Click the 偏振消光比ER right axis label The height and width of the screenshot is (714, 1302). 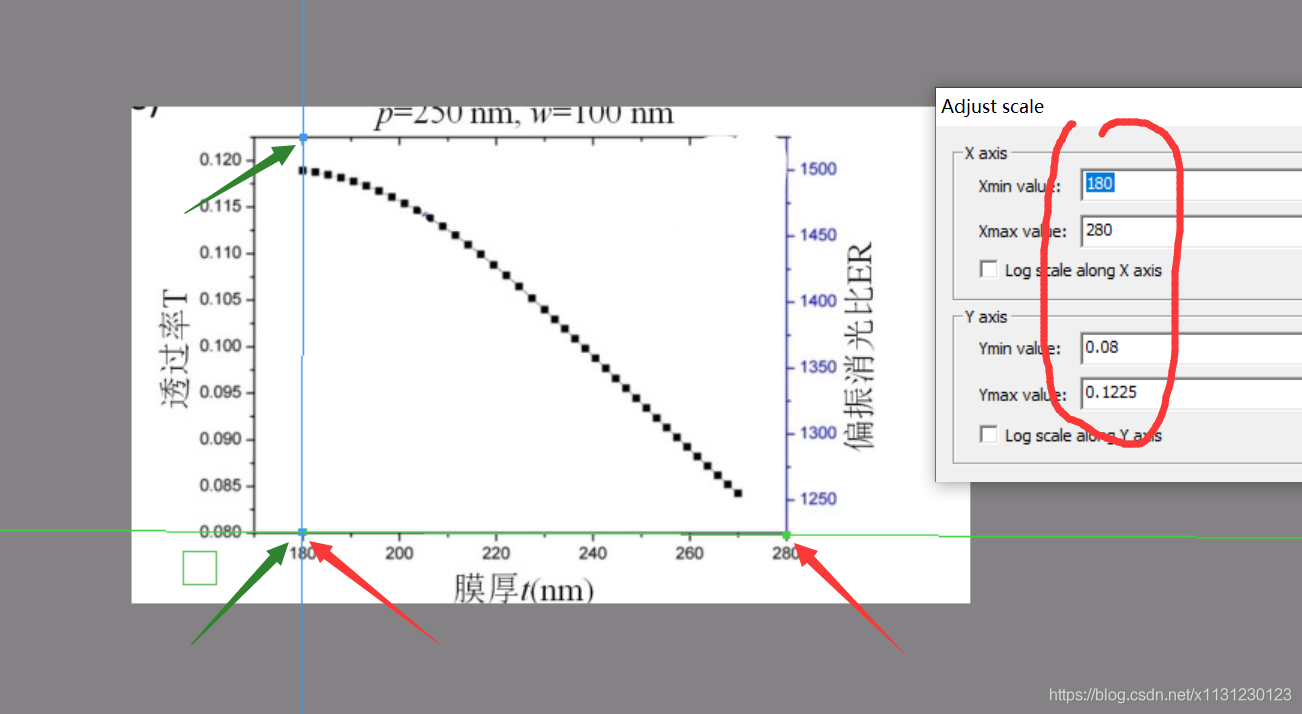[x=859, y=345]
